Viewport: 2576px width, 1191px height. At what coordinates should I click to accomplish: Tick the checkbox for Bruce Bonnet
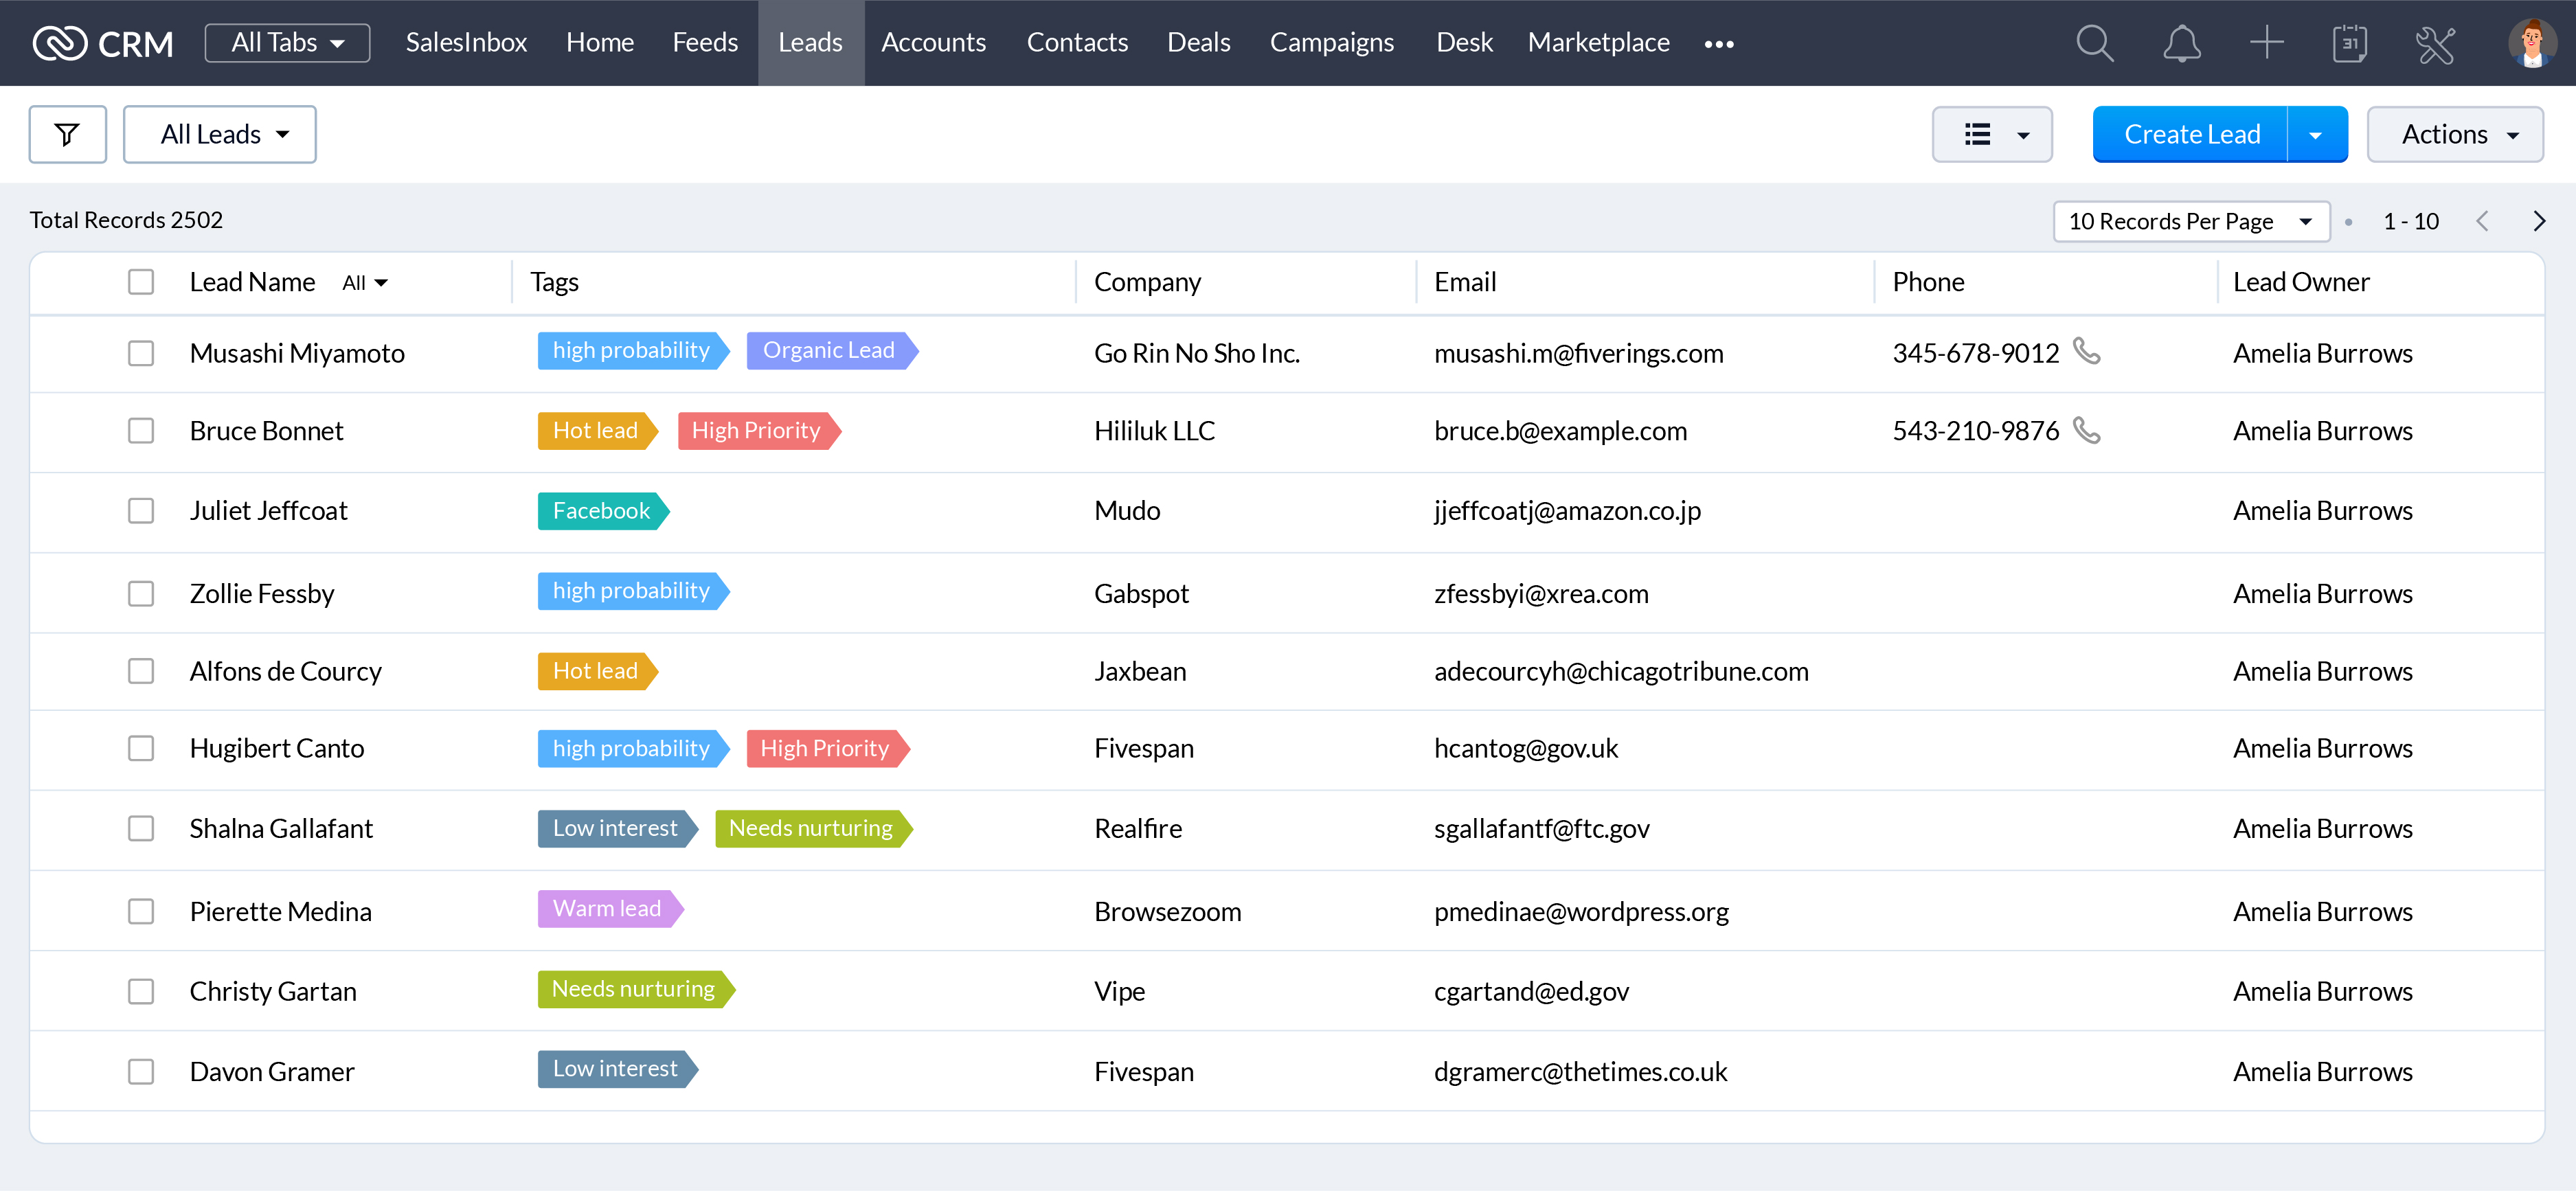pos(141,431)
